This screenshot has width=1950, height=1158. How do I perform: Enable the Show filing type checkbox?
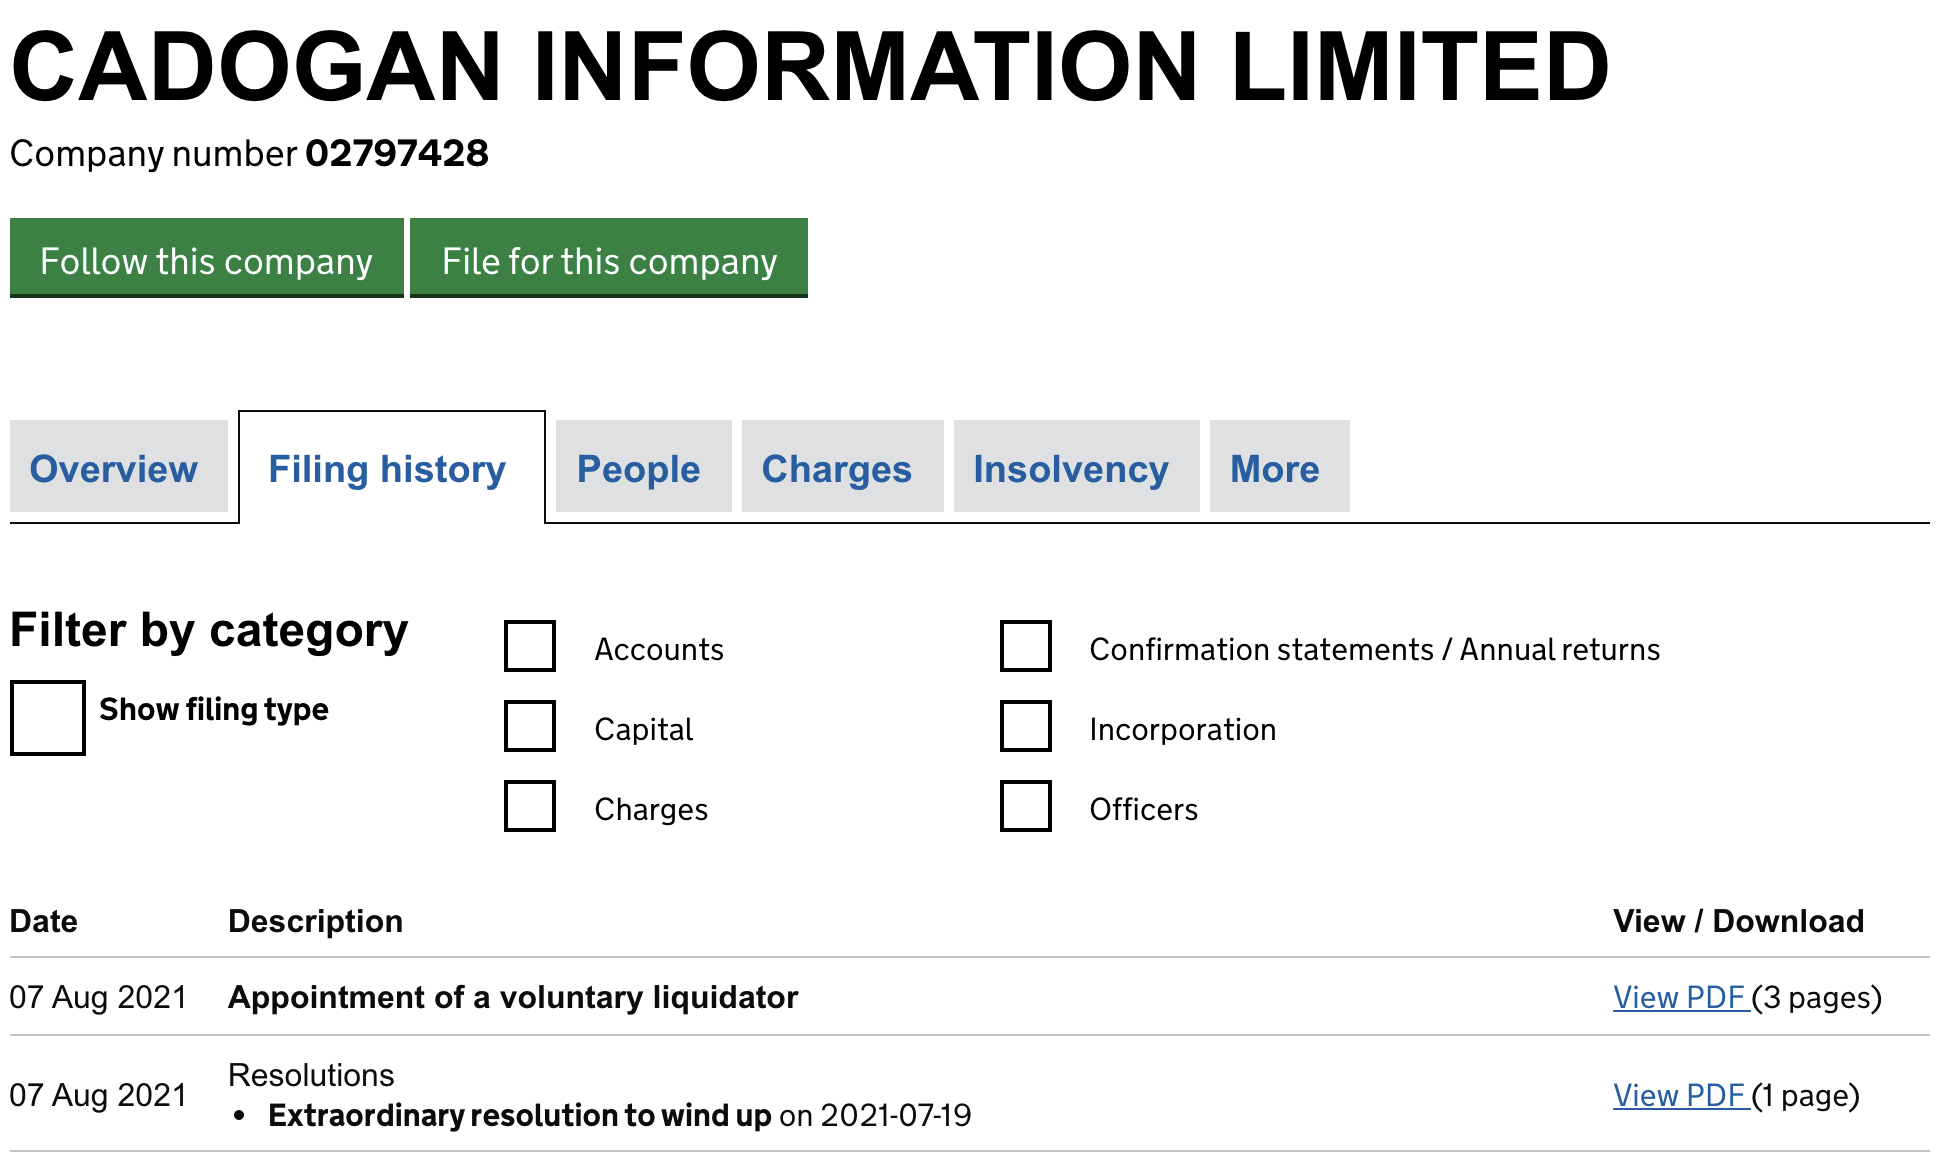click(48, 717)
